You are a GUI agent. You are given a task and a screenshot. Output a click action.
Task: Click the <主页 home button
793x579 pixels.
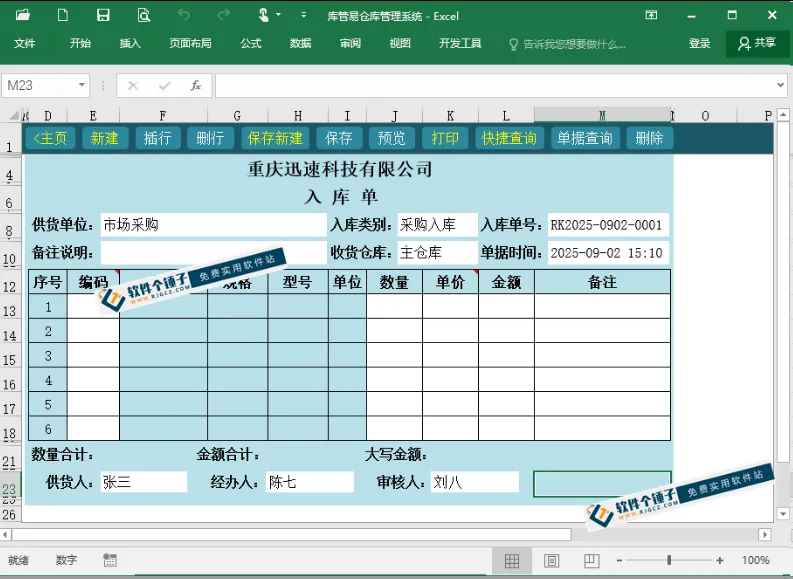click(x=50, y=138)
